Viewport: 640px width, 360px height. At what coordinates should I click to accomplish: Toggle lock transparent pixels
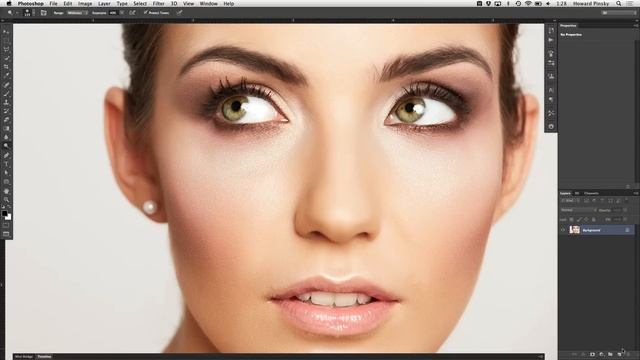point(571,220)
